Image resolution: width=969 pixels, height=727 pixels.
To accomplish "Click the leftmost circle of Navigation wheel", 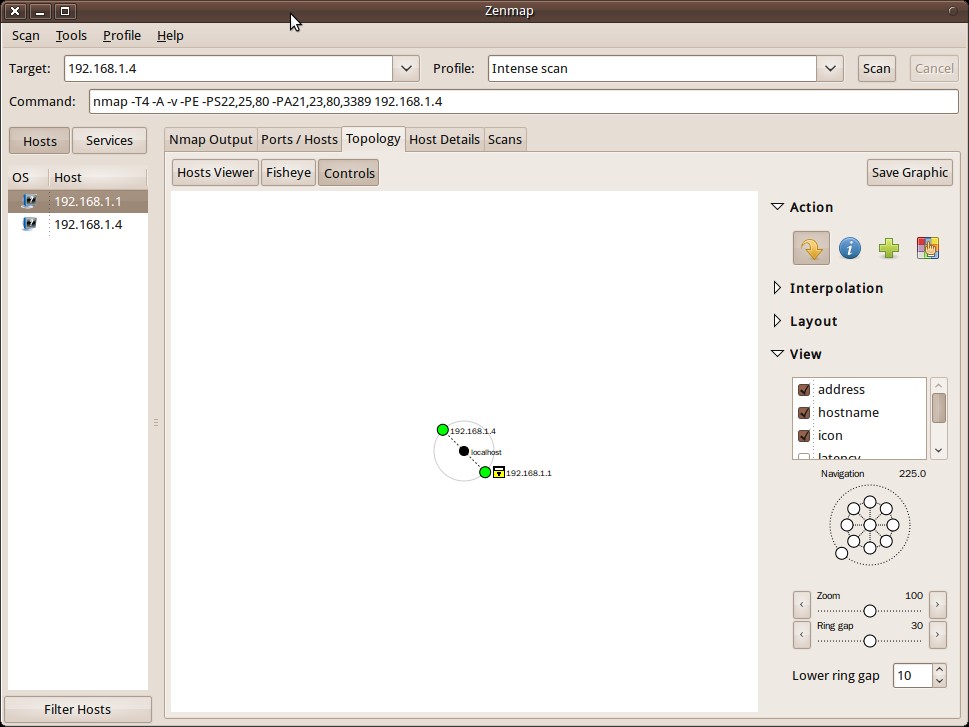I will coord(847,525).
